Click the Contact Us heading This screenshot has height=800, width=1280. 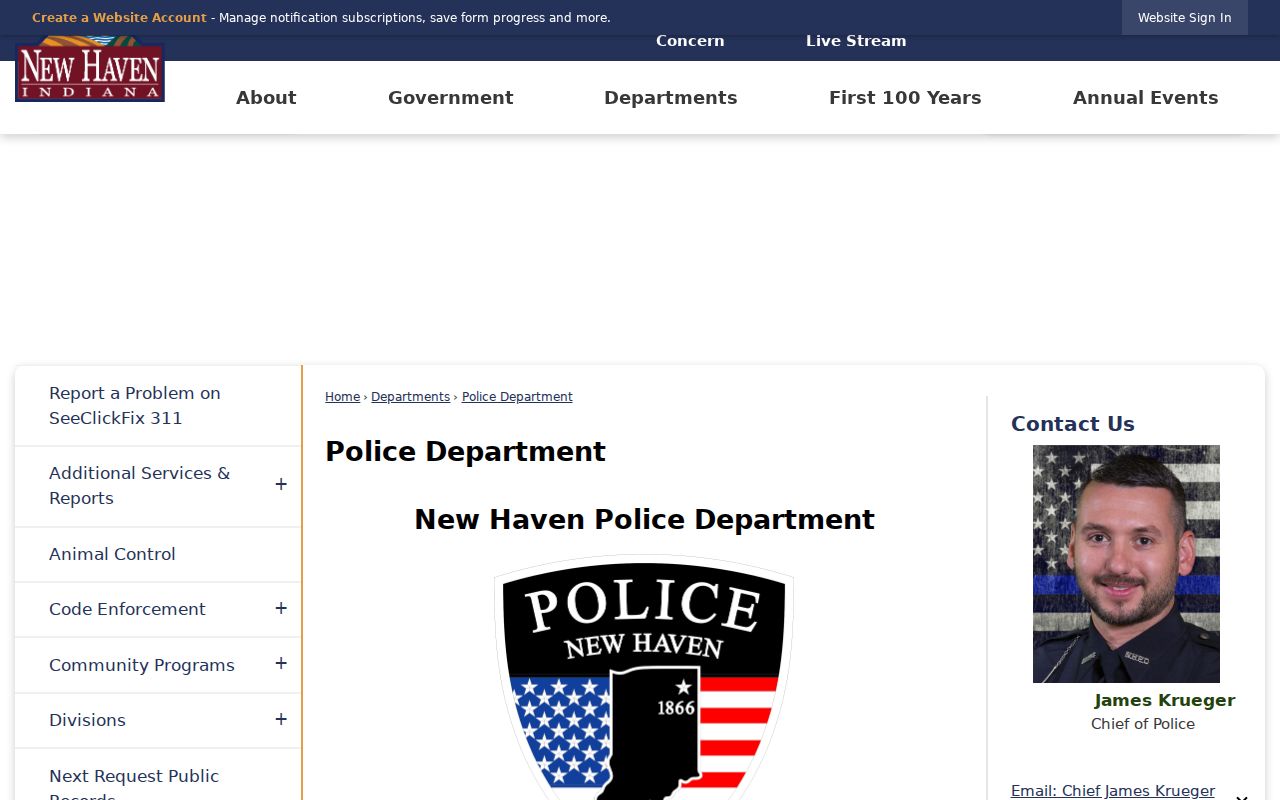click(1073, 424)
